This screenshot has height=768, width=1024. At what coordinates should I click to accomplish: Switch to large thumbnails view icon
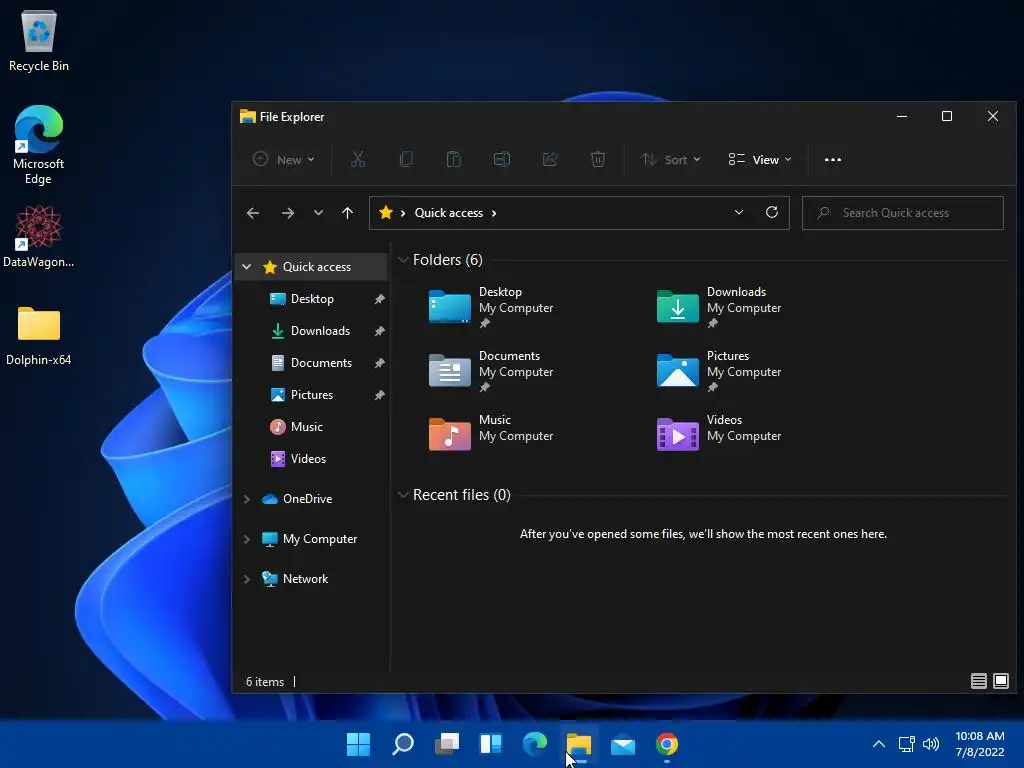pos(1000,681)
